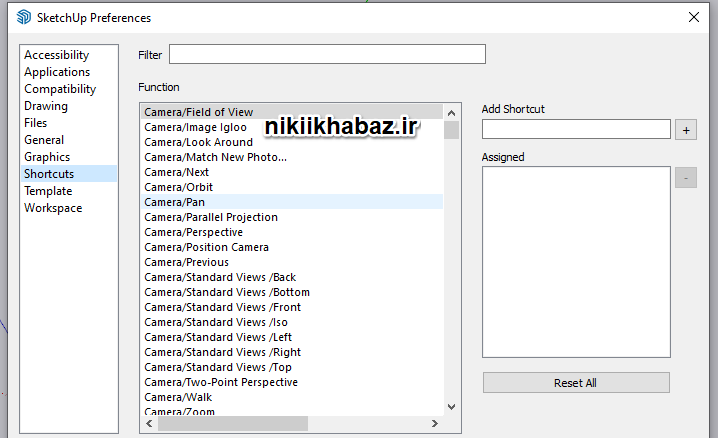Click the function list scroll down arrow

(x=451, y=407)
